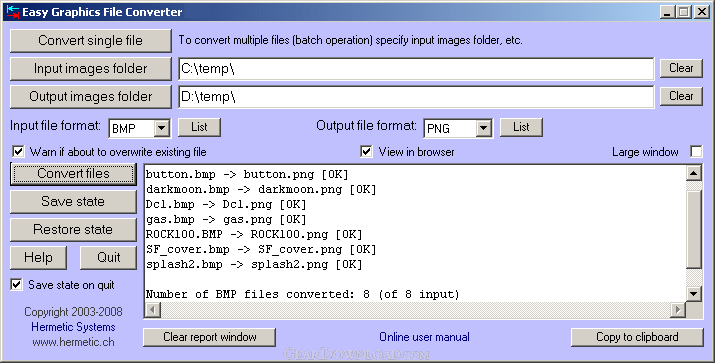The image size is (715, 363).
Task: Toggle Save state on quit checkbox
Action: click(x=16, y=285)
